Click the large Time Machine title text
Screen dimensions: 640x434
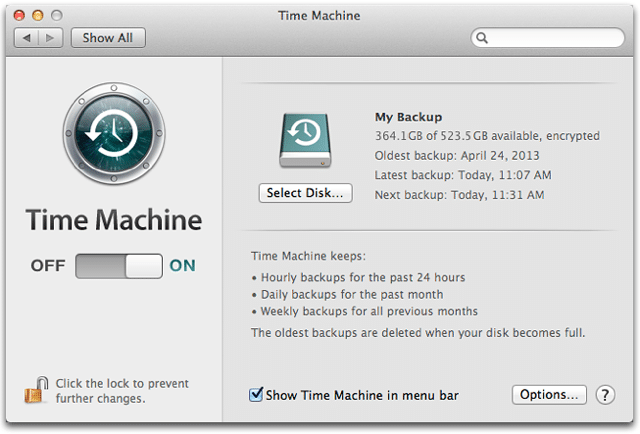coord(114,220)
